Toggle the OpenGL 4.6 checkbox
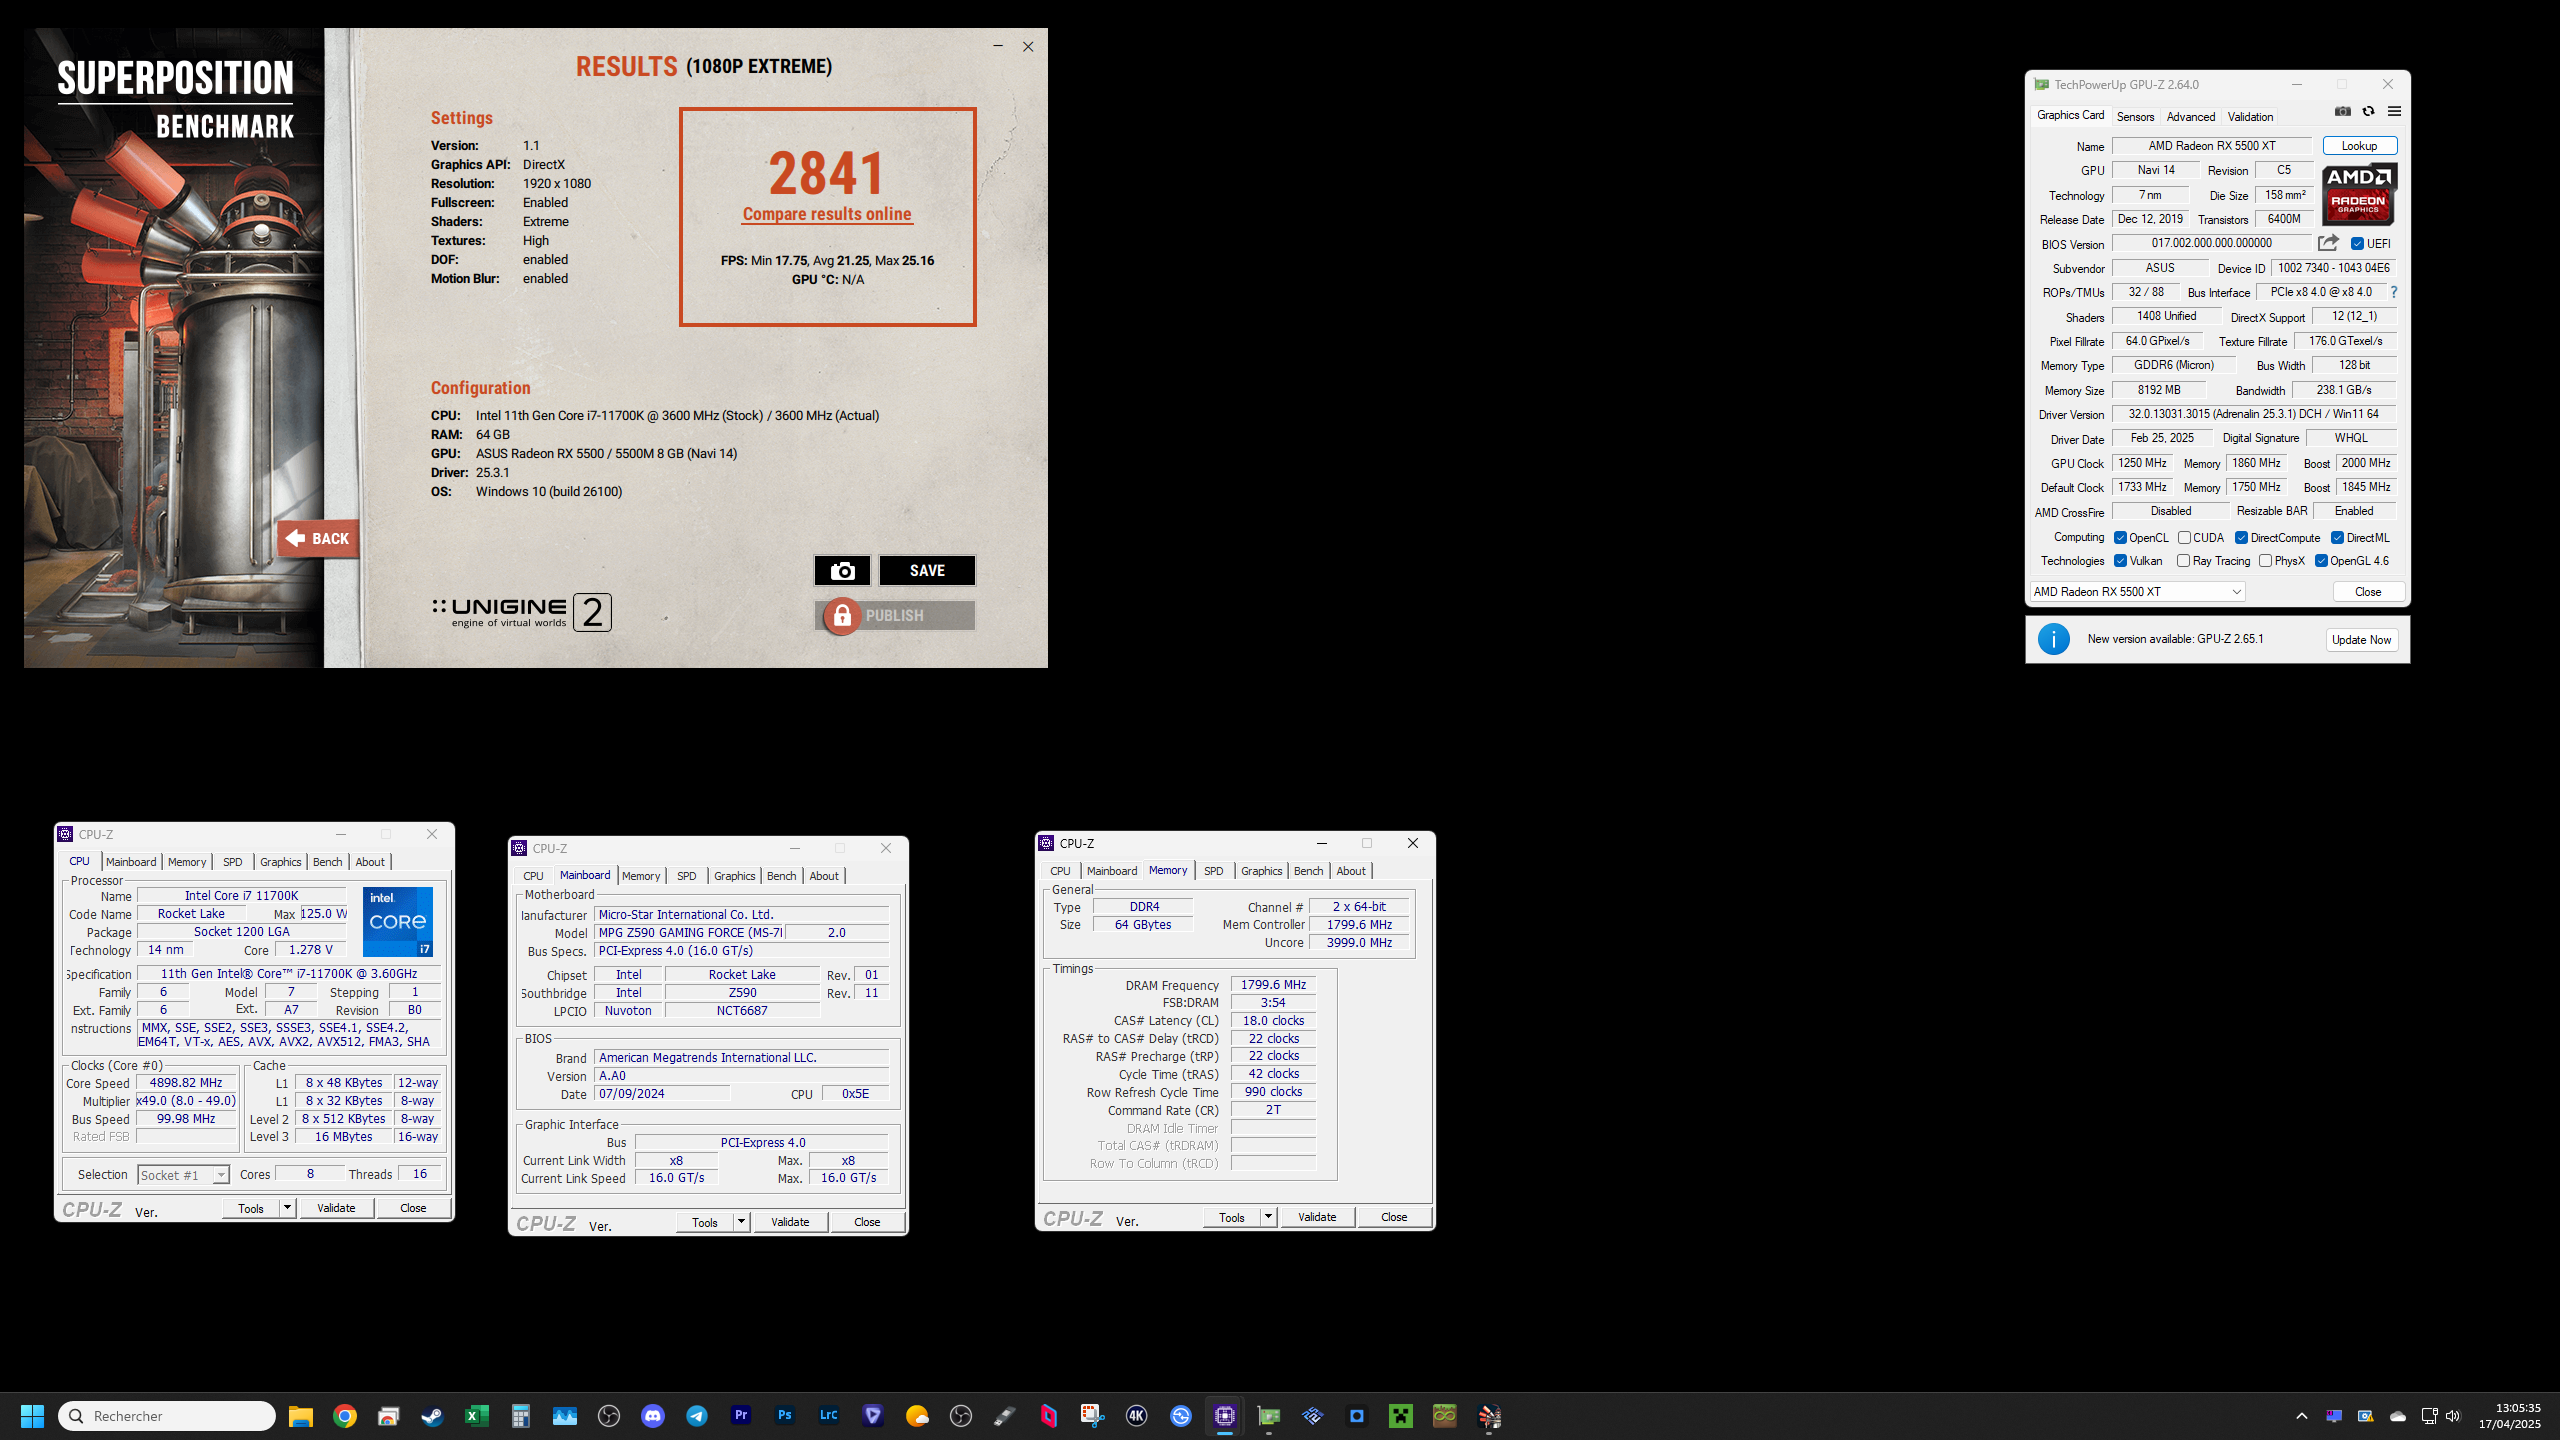This screenshot has width=2560, height=1440. click(2321, 561)
